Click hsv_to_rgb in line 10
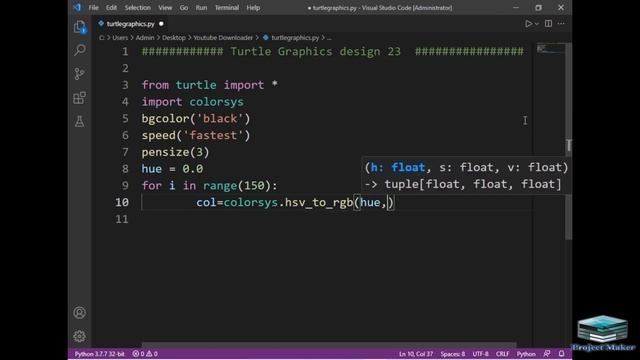The width and height of the screenshot is (640, 360). 318,202
